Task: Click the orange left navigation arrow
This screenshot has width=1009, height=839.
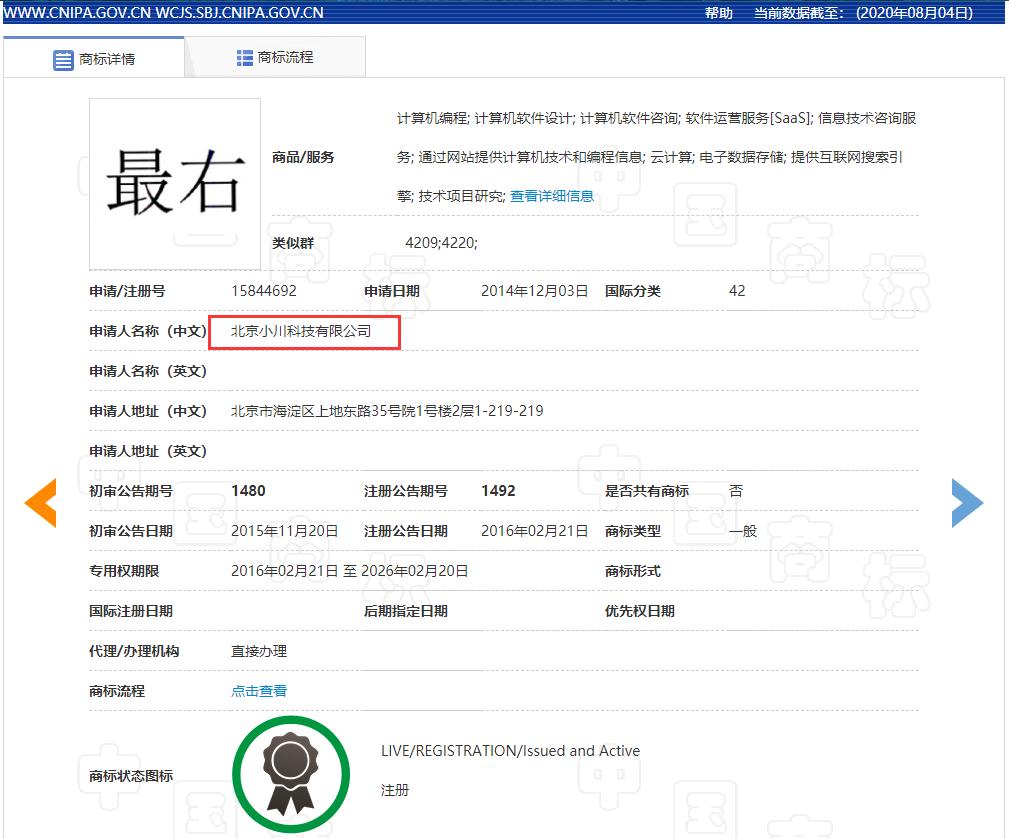Action: coord(39,503)
